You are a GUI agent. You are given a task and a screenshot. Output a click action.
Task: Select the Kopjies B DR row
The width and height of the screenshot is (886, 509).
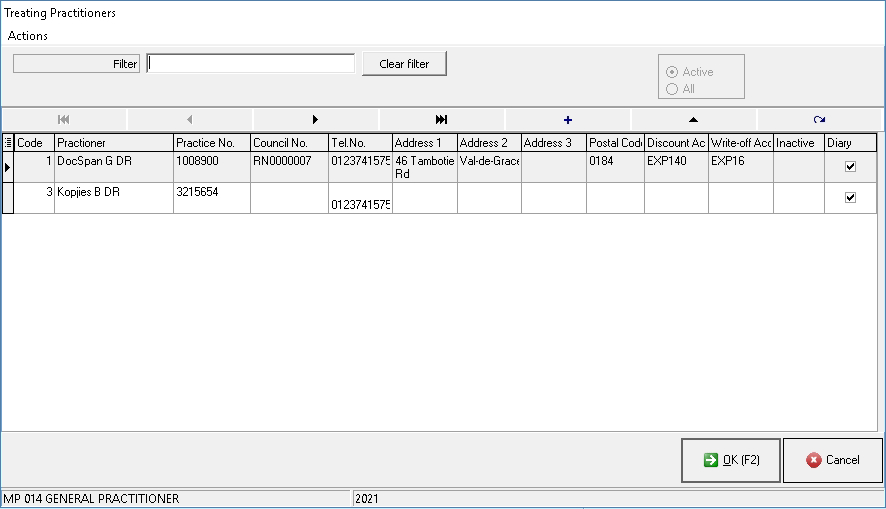(x=113, y=193)
